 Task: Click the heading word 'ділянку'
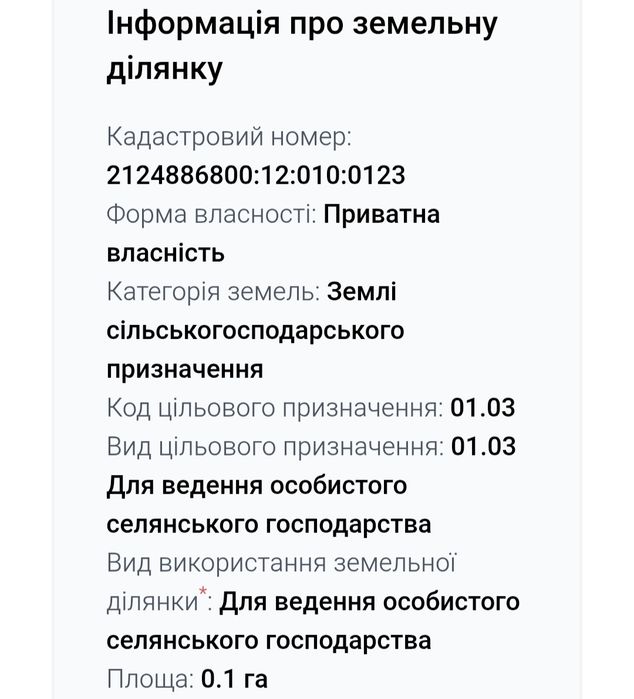(164, 68)
